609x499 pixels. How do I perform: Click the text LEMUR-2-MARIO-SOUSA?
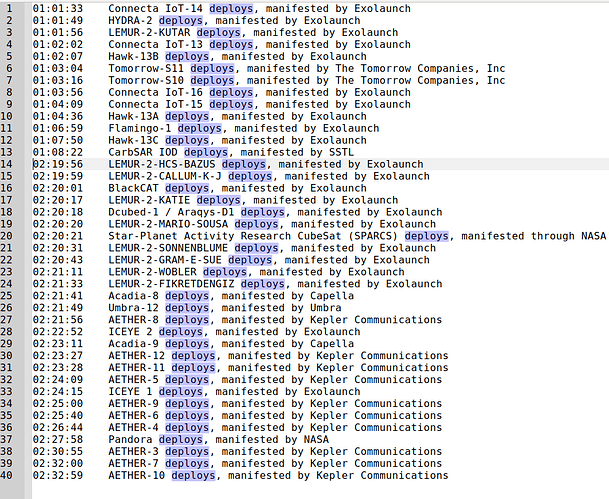[x=168, y=224]
